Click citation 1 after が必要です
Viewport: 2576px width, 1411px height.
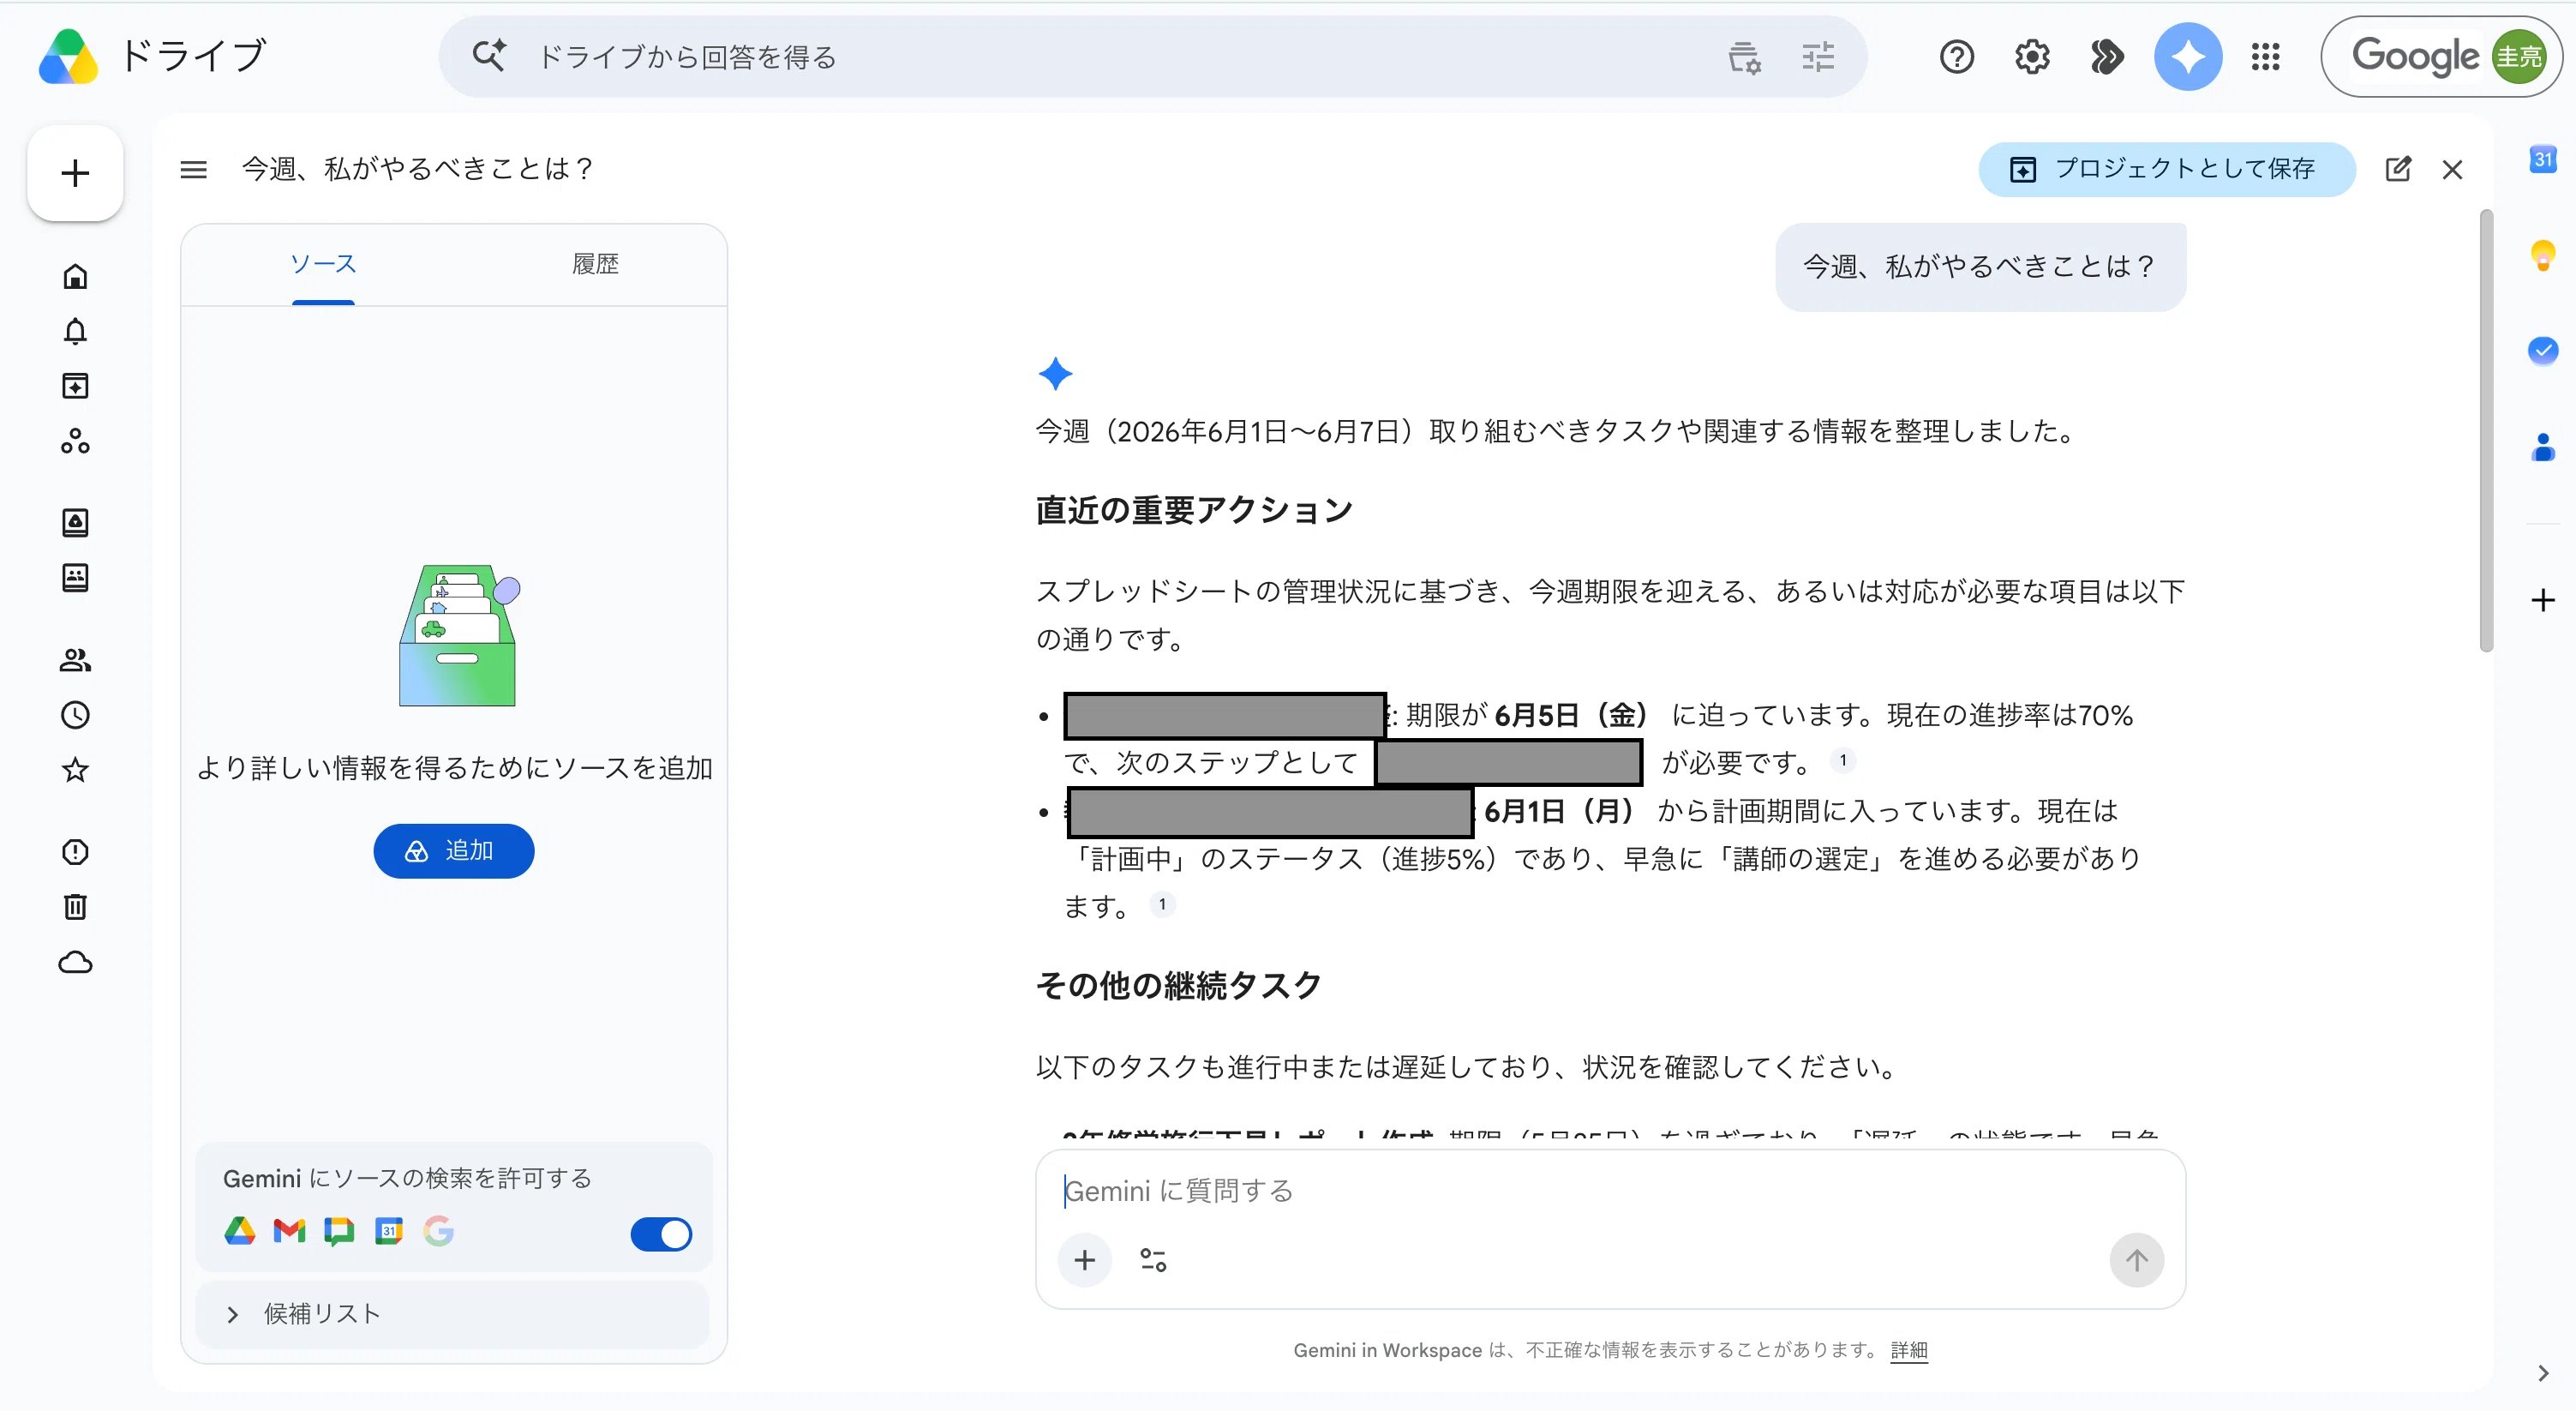[1843, 760]
